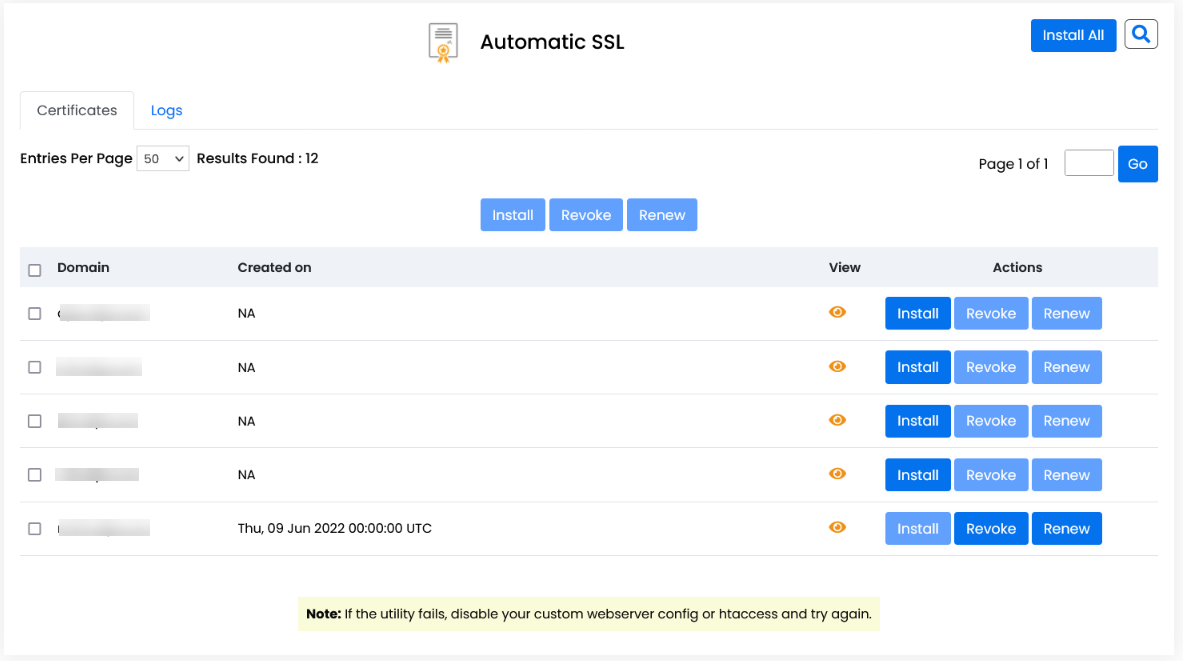Check the select-all checkbox in the header
The image size is (1183, 661).
pos(34,270)
